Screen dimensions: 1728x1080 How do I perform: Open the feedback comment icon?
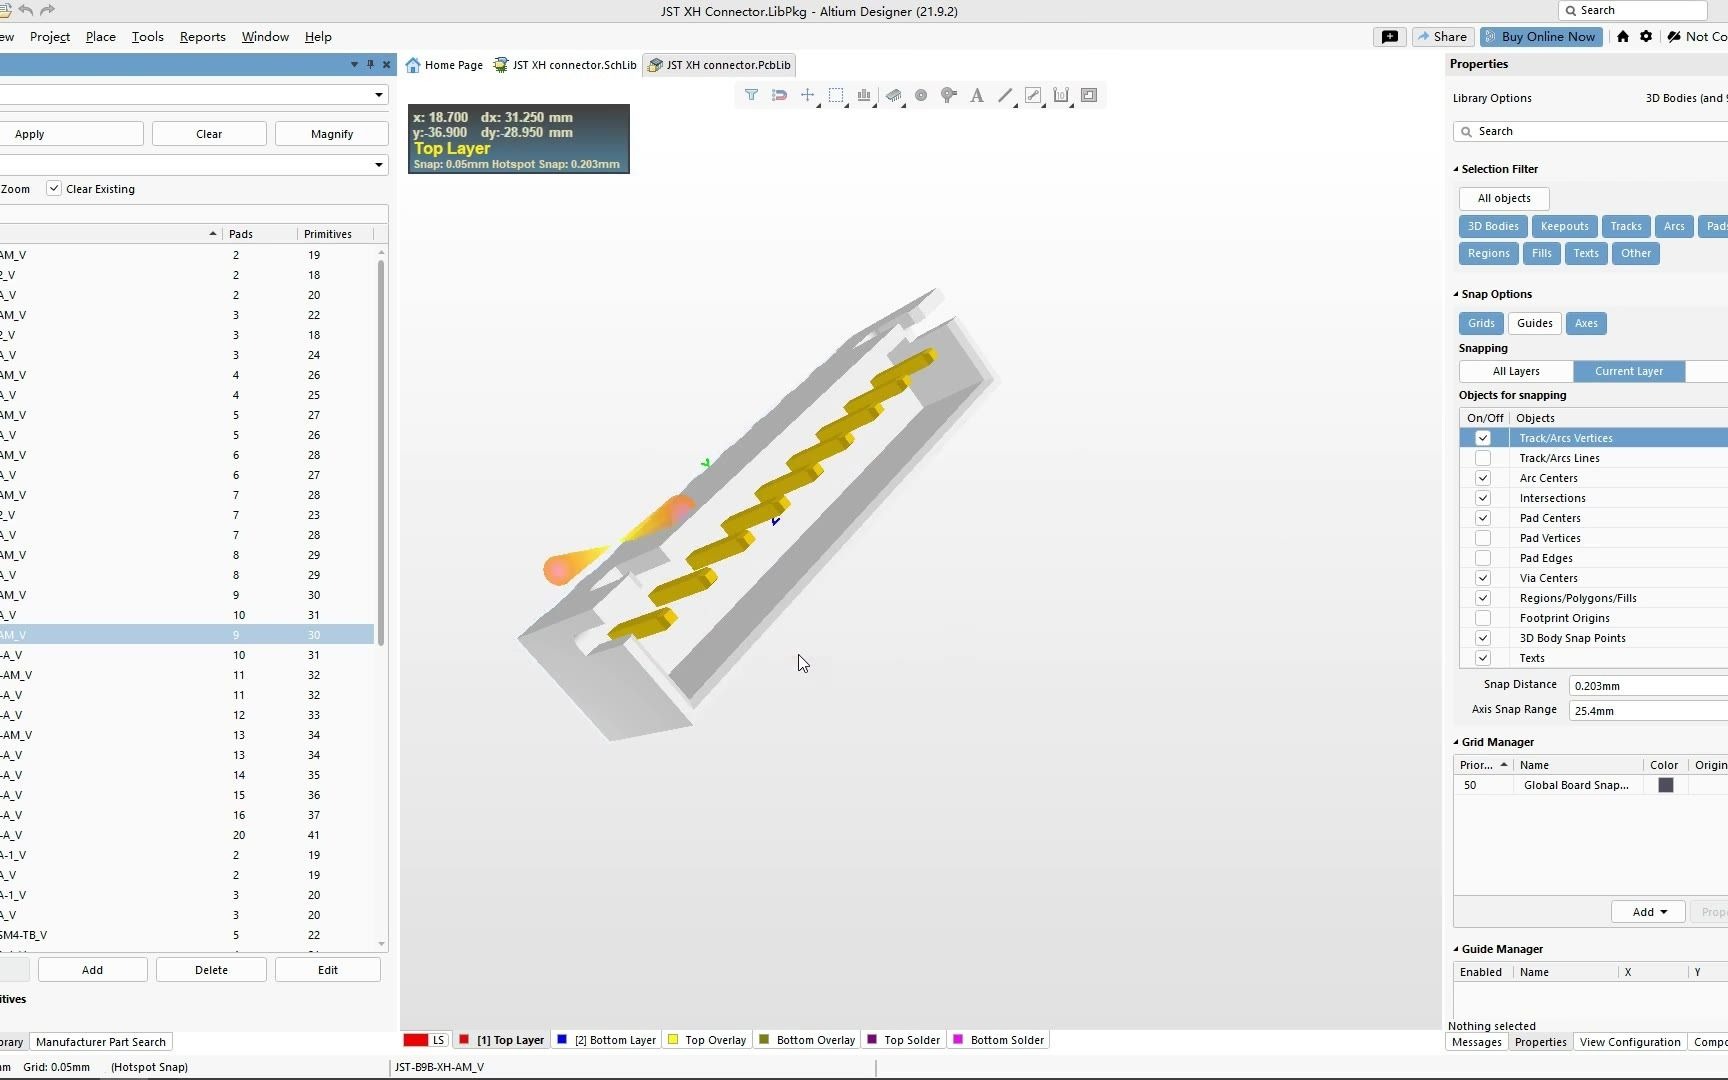(x=1390, y=37)
